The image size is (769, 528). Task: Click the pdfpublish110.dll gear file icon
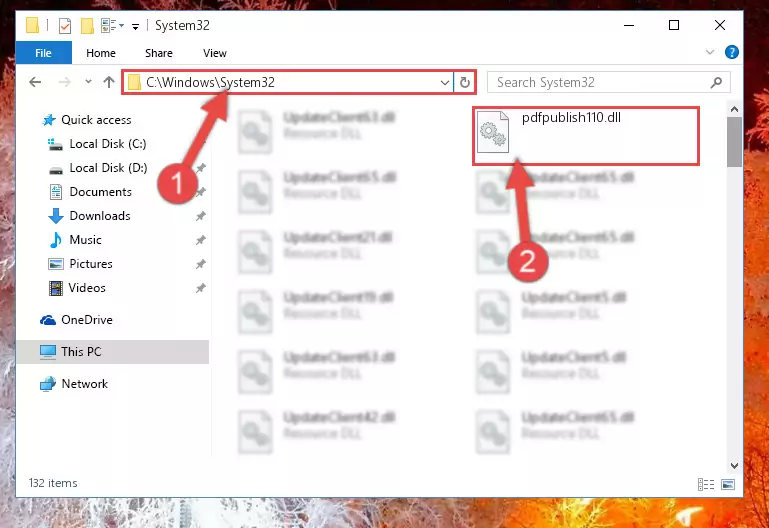coord(493,132)
